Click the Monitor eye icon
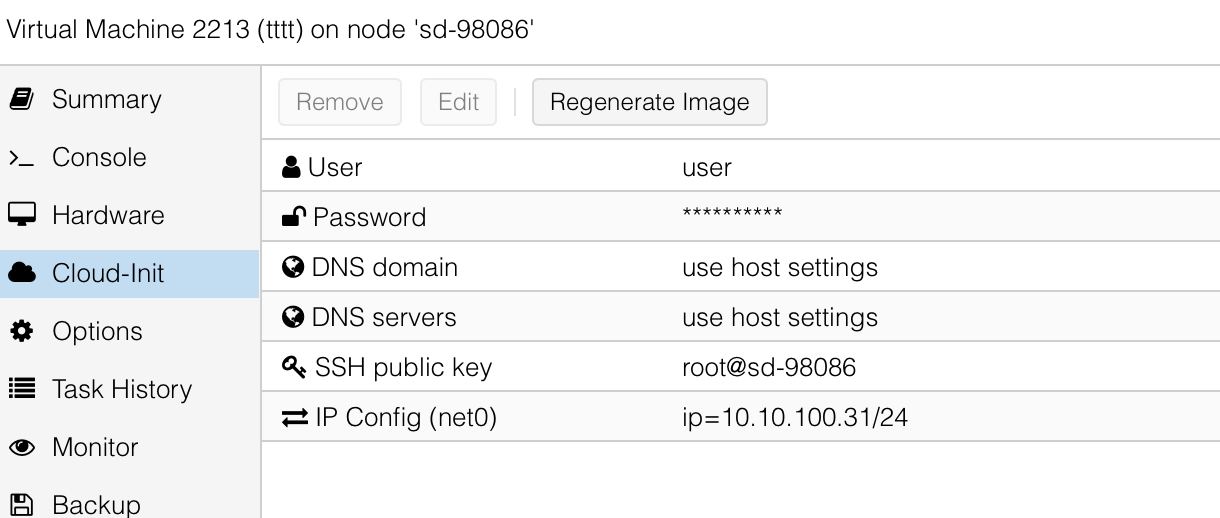The width and height of the screenshot is (1220, 518). tap(22, 447)
